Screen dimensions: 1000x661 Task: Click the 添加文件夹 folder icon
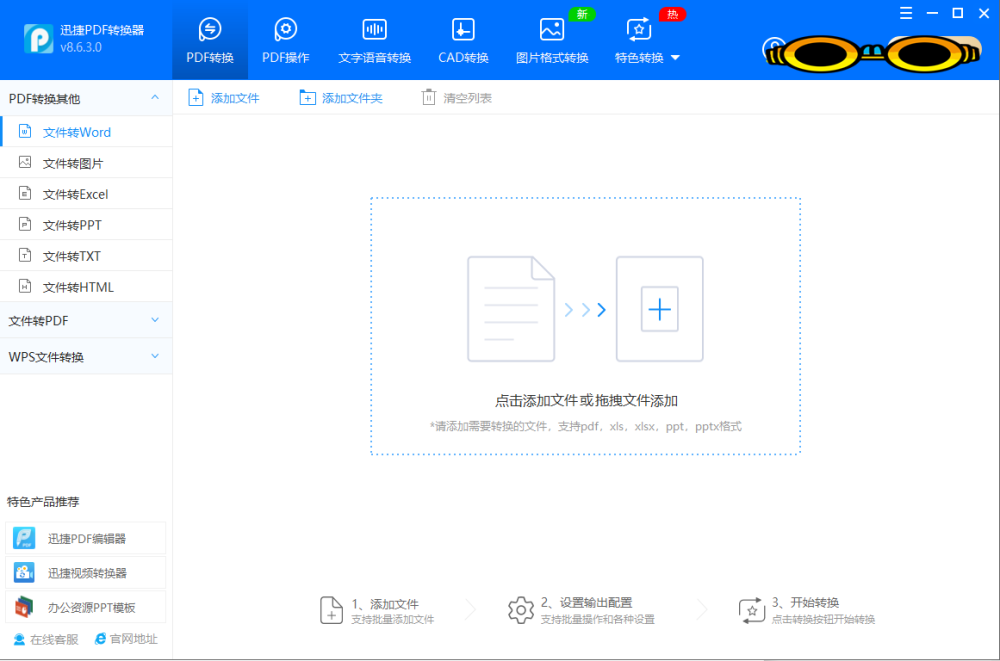[307, 98]
